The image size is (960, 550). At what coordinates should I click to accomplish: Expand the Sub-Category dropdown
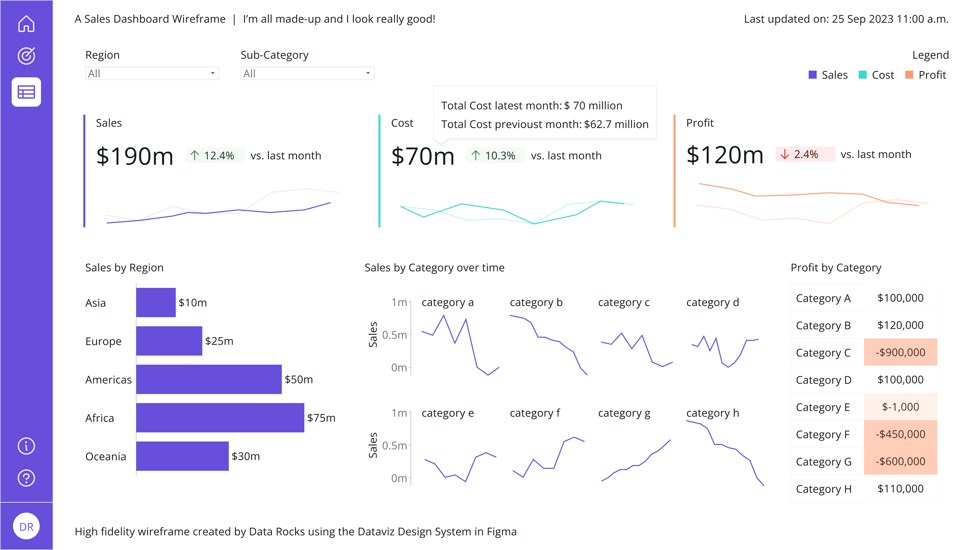pos(307,73)
